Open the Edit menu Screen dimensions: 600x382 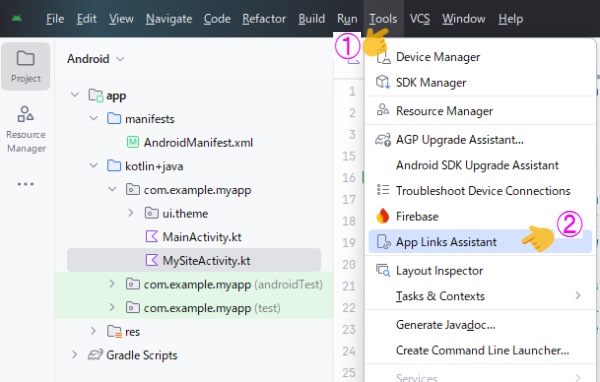click(86, 19)
